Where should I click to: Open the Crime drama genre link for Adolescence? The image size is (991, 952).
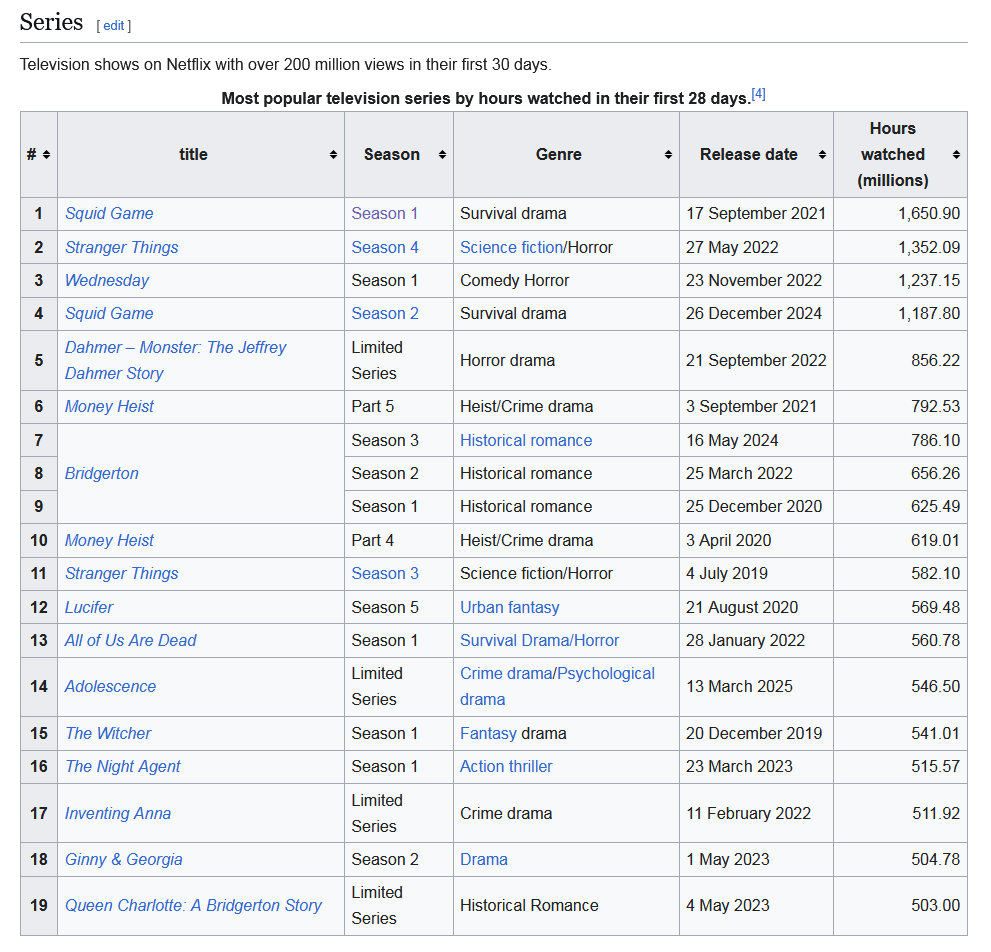(x=506, y=674)
